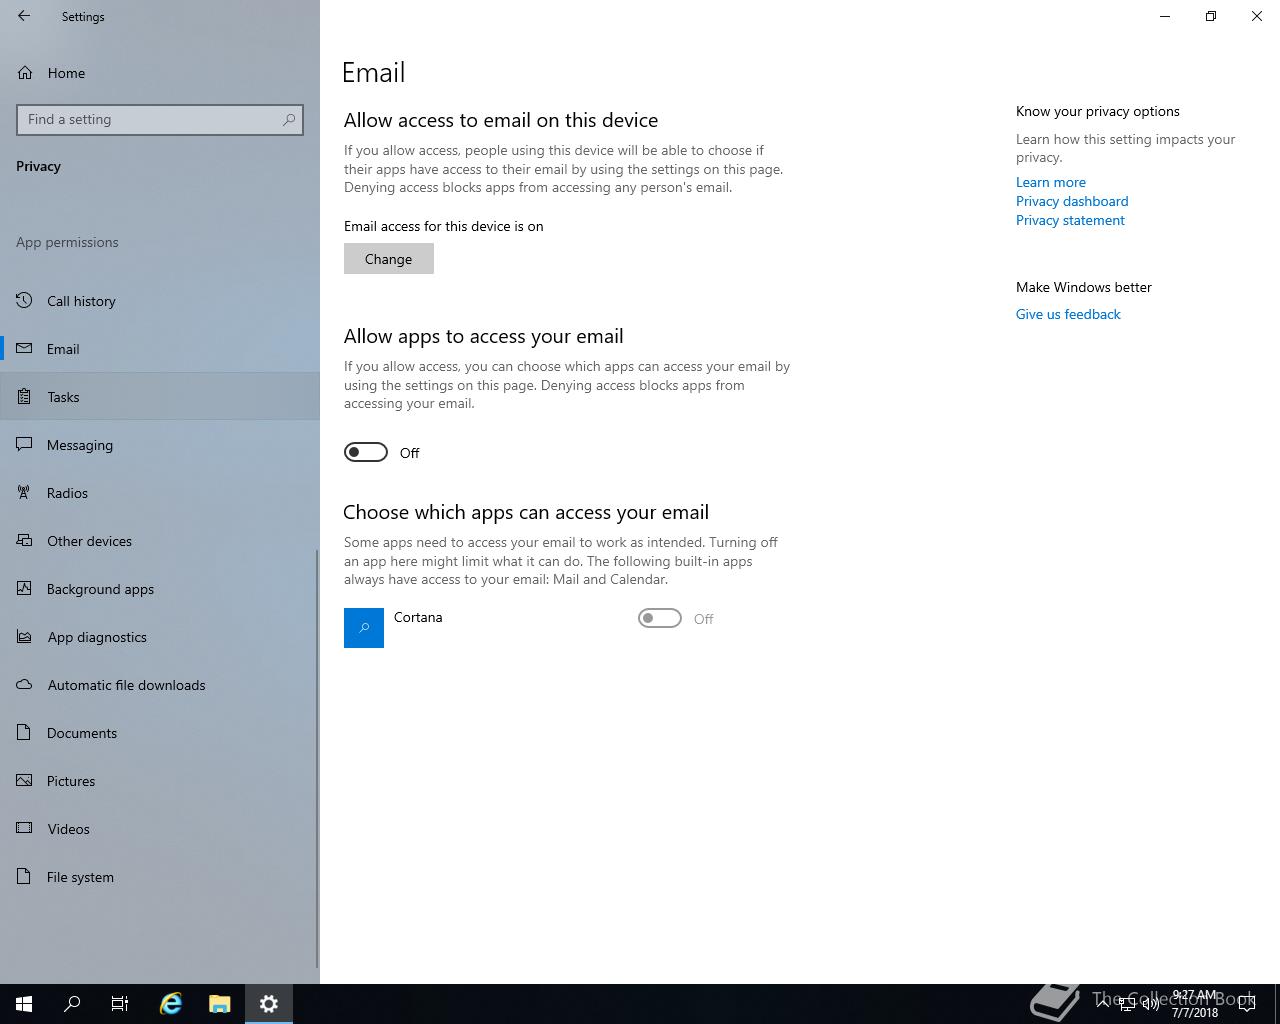This screenshot has height=1024, width=1280.
Task: Click the App diagnostics chart icon
Action: (25, 637)
